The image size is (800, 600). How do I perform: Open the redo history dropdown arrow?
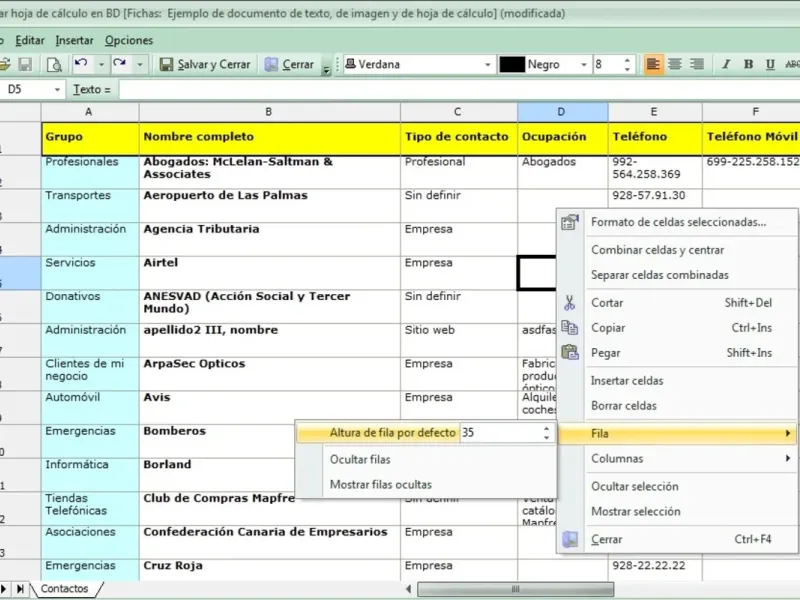coord(140,64)
